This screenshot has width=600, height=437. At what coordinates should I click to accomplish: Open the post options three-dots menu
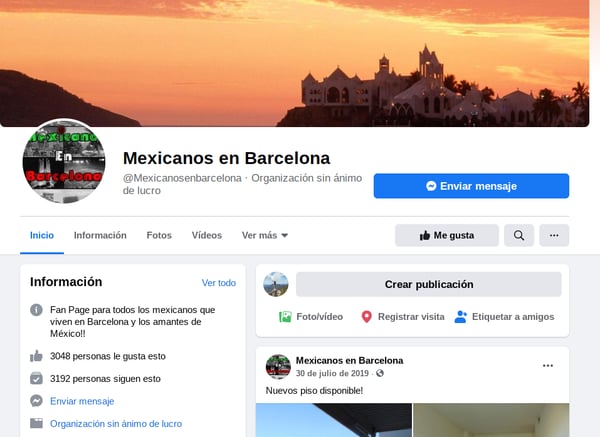click(548, 366)
